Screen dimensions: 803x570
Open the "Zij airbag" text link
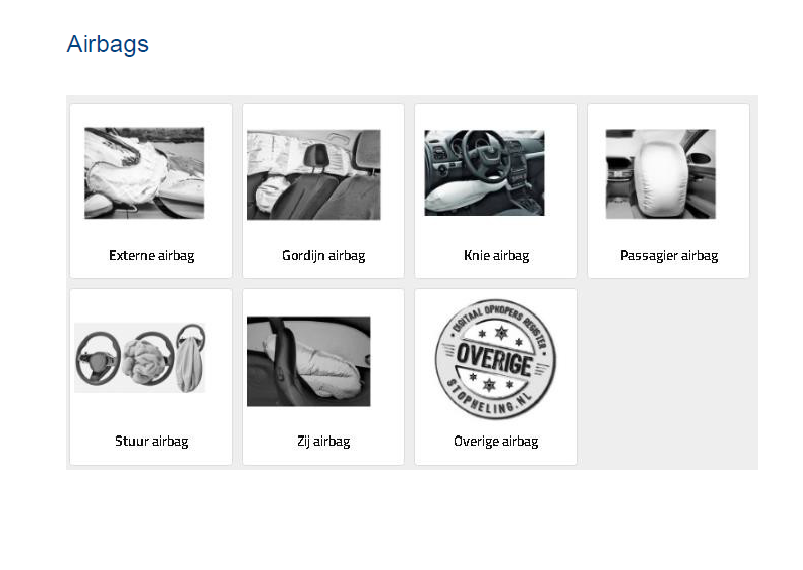324,442
